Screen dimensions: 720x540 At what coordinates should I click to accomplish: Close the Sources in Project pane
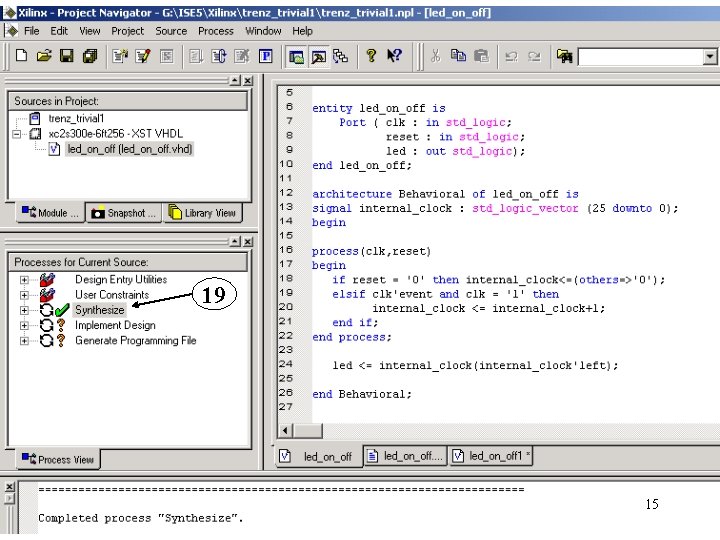[x=248, y=80]
